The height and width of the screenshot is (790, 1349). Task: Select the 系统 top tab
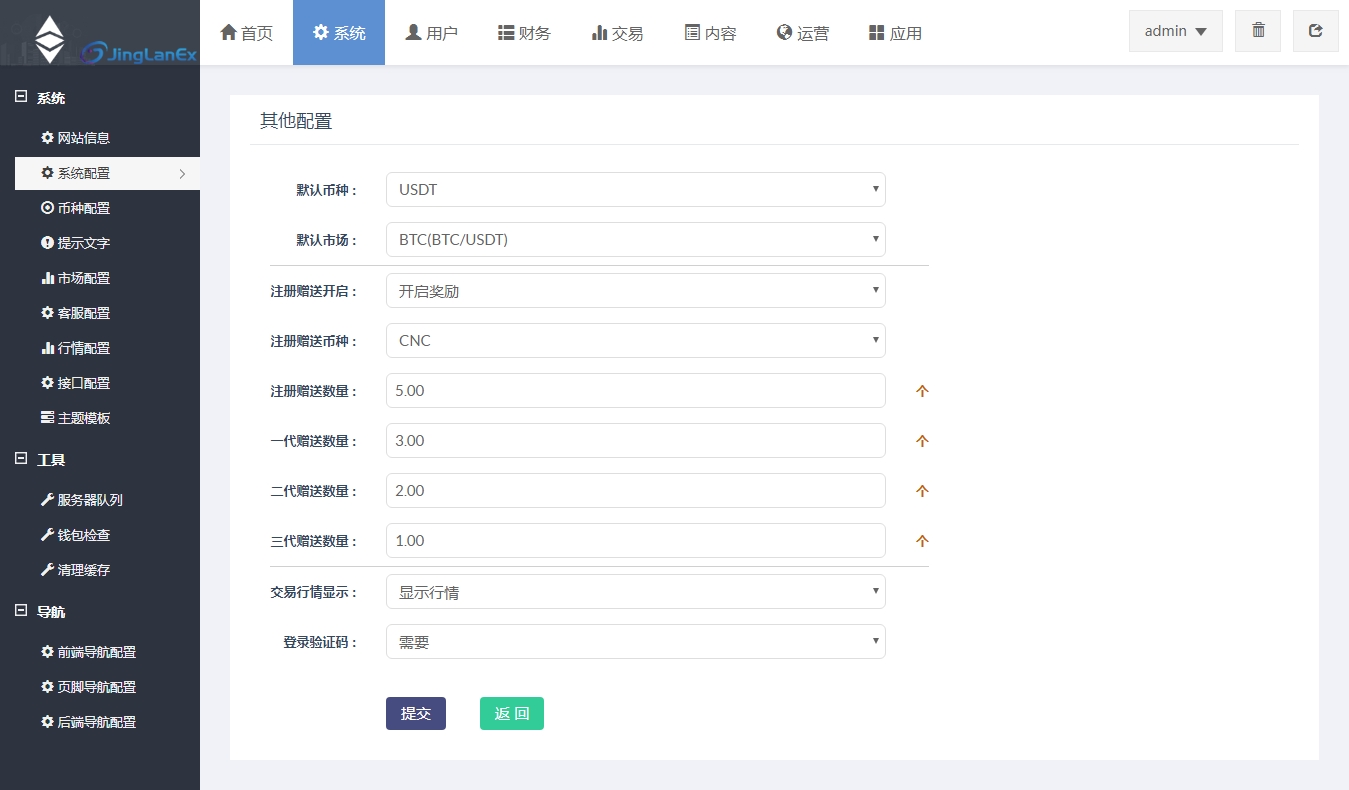339,33
